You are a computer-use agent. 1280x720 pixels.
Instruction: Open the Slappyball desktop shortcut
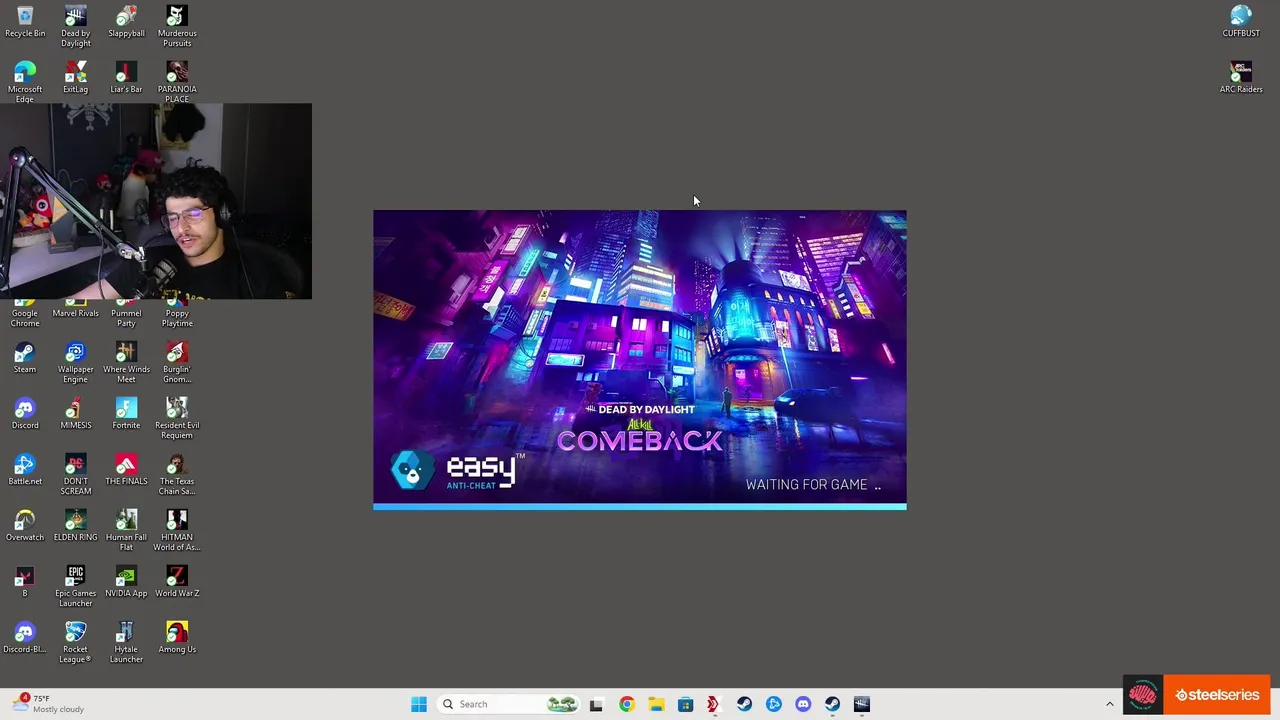tap(126, 22)
